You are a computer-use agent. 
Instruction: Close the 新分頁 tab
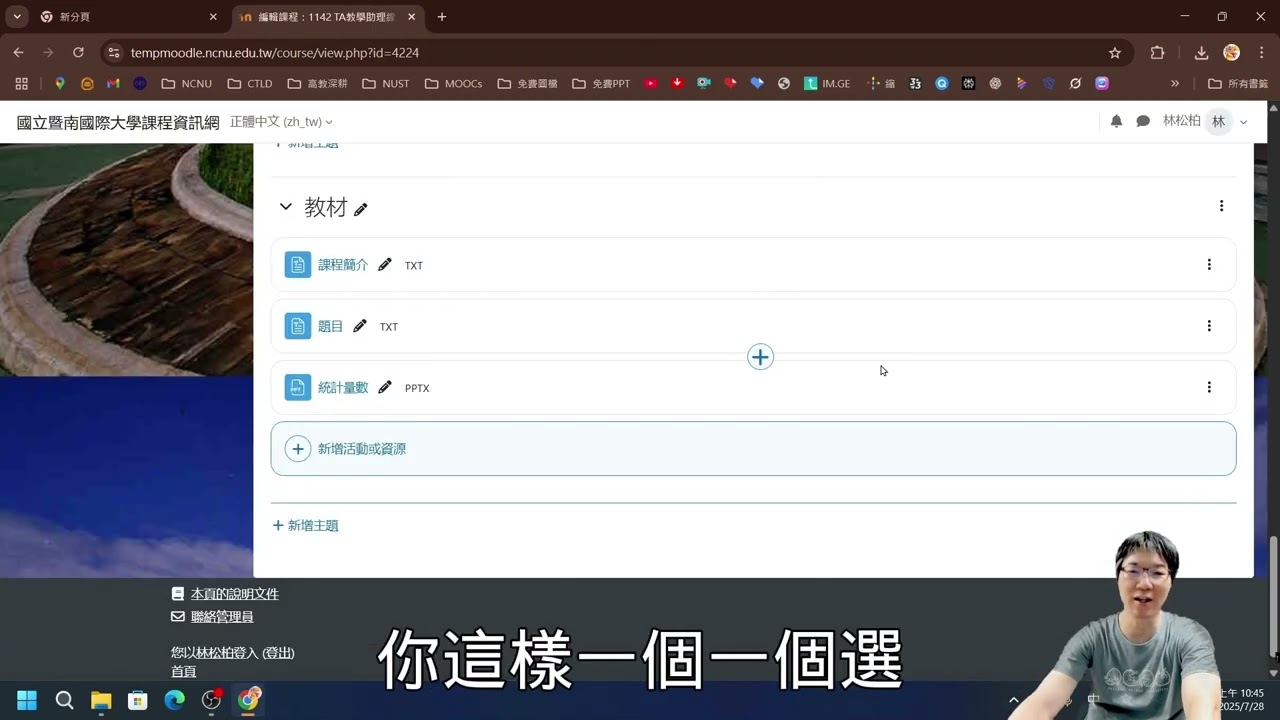click(213, 17)
